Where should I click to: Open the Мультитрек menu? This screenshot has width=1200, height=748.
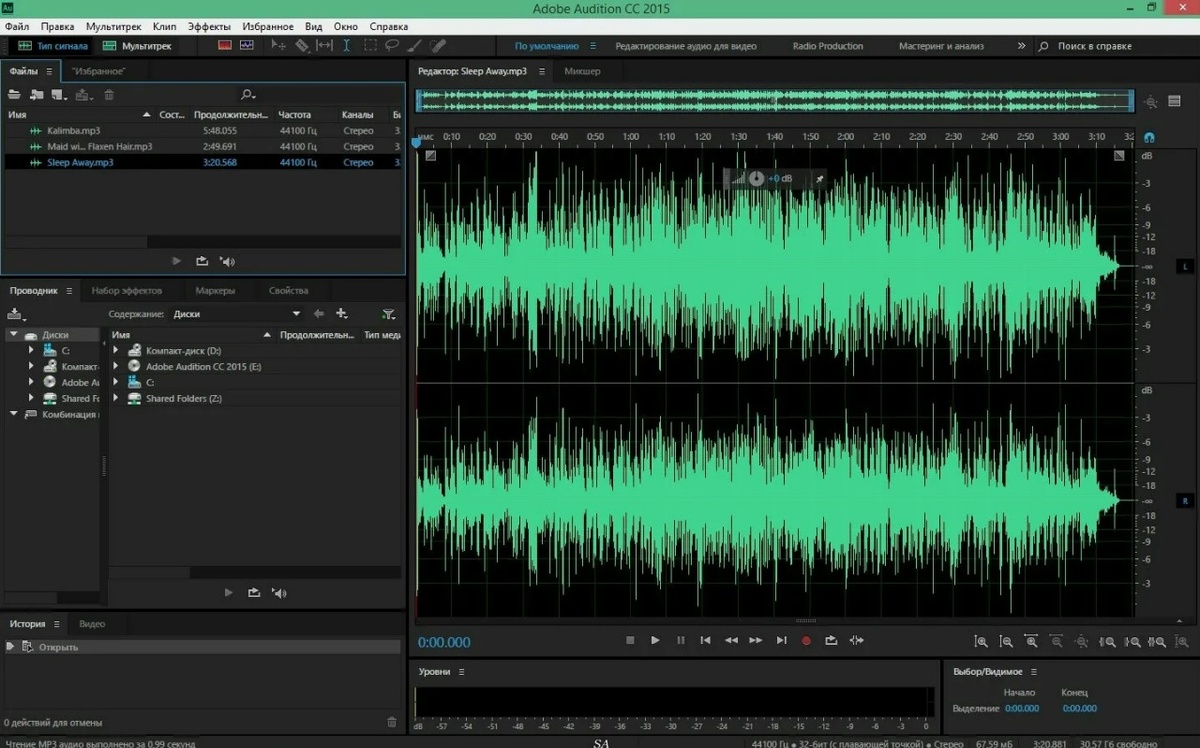coord(113,26)
